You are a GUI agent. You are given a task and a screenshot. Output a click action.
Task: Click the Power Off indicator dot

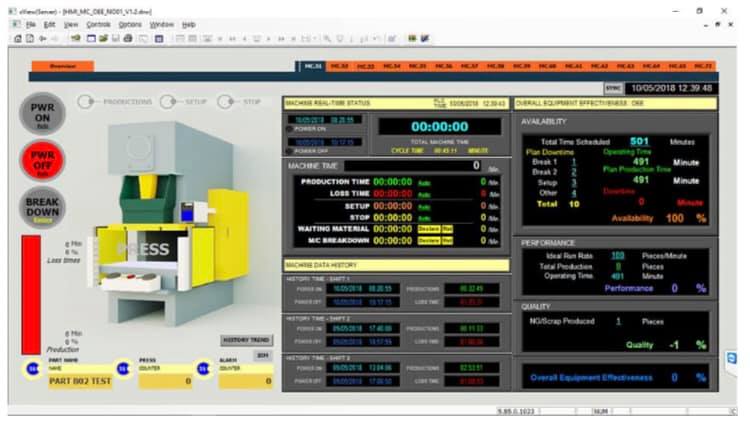coord(289,151)
